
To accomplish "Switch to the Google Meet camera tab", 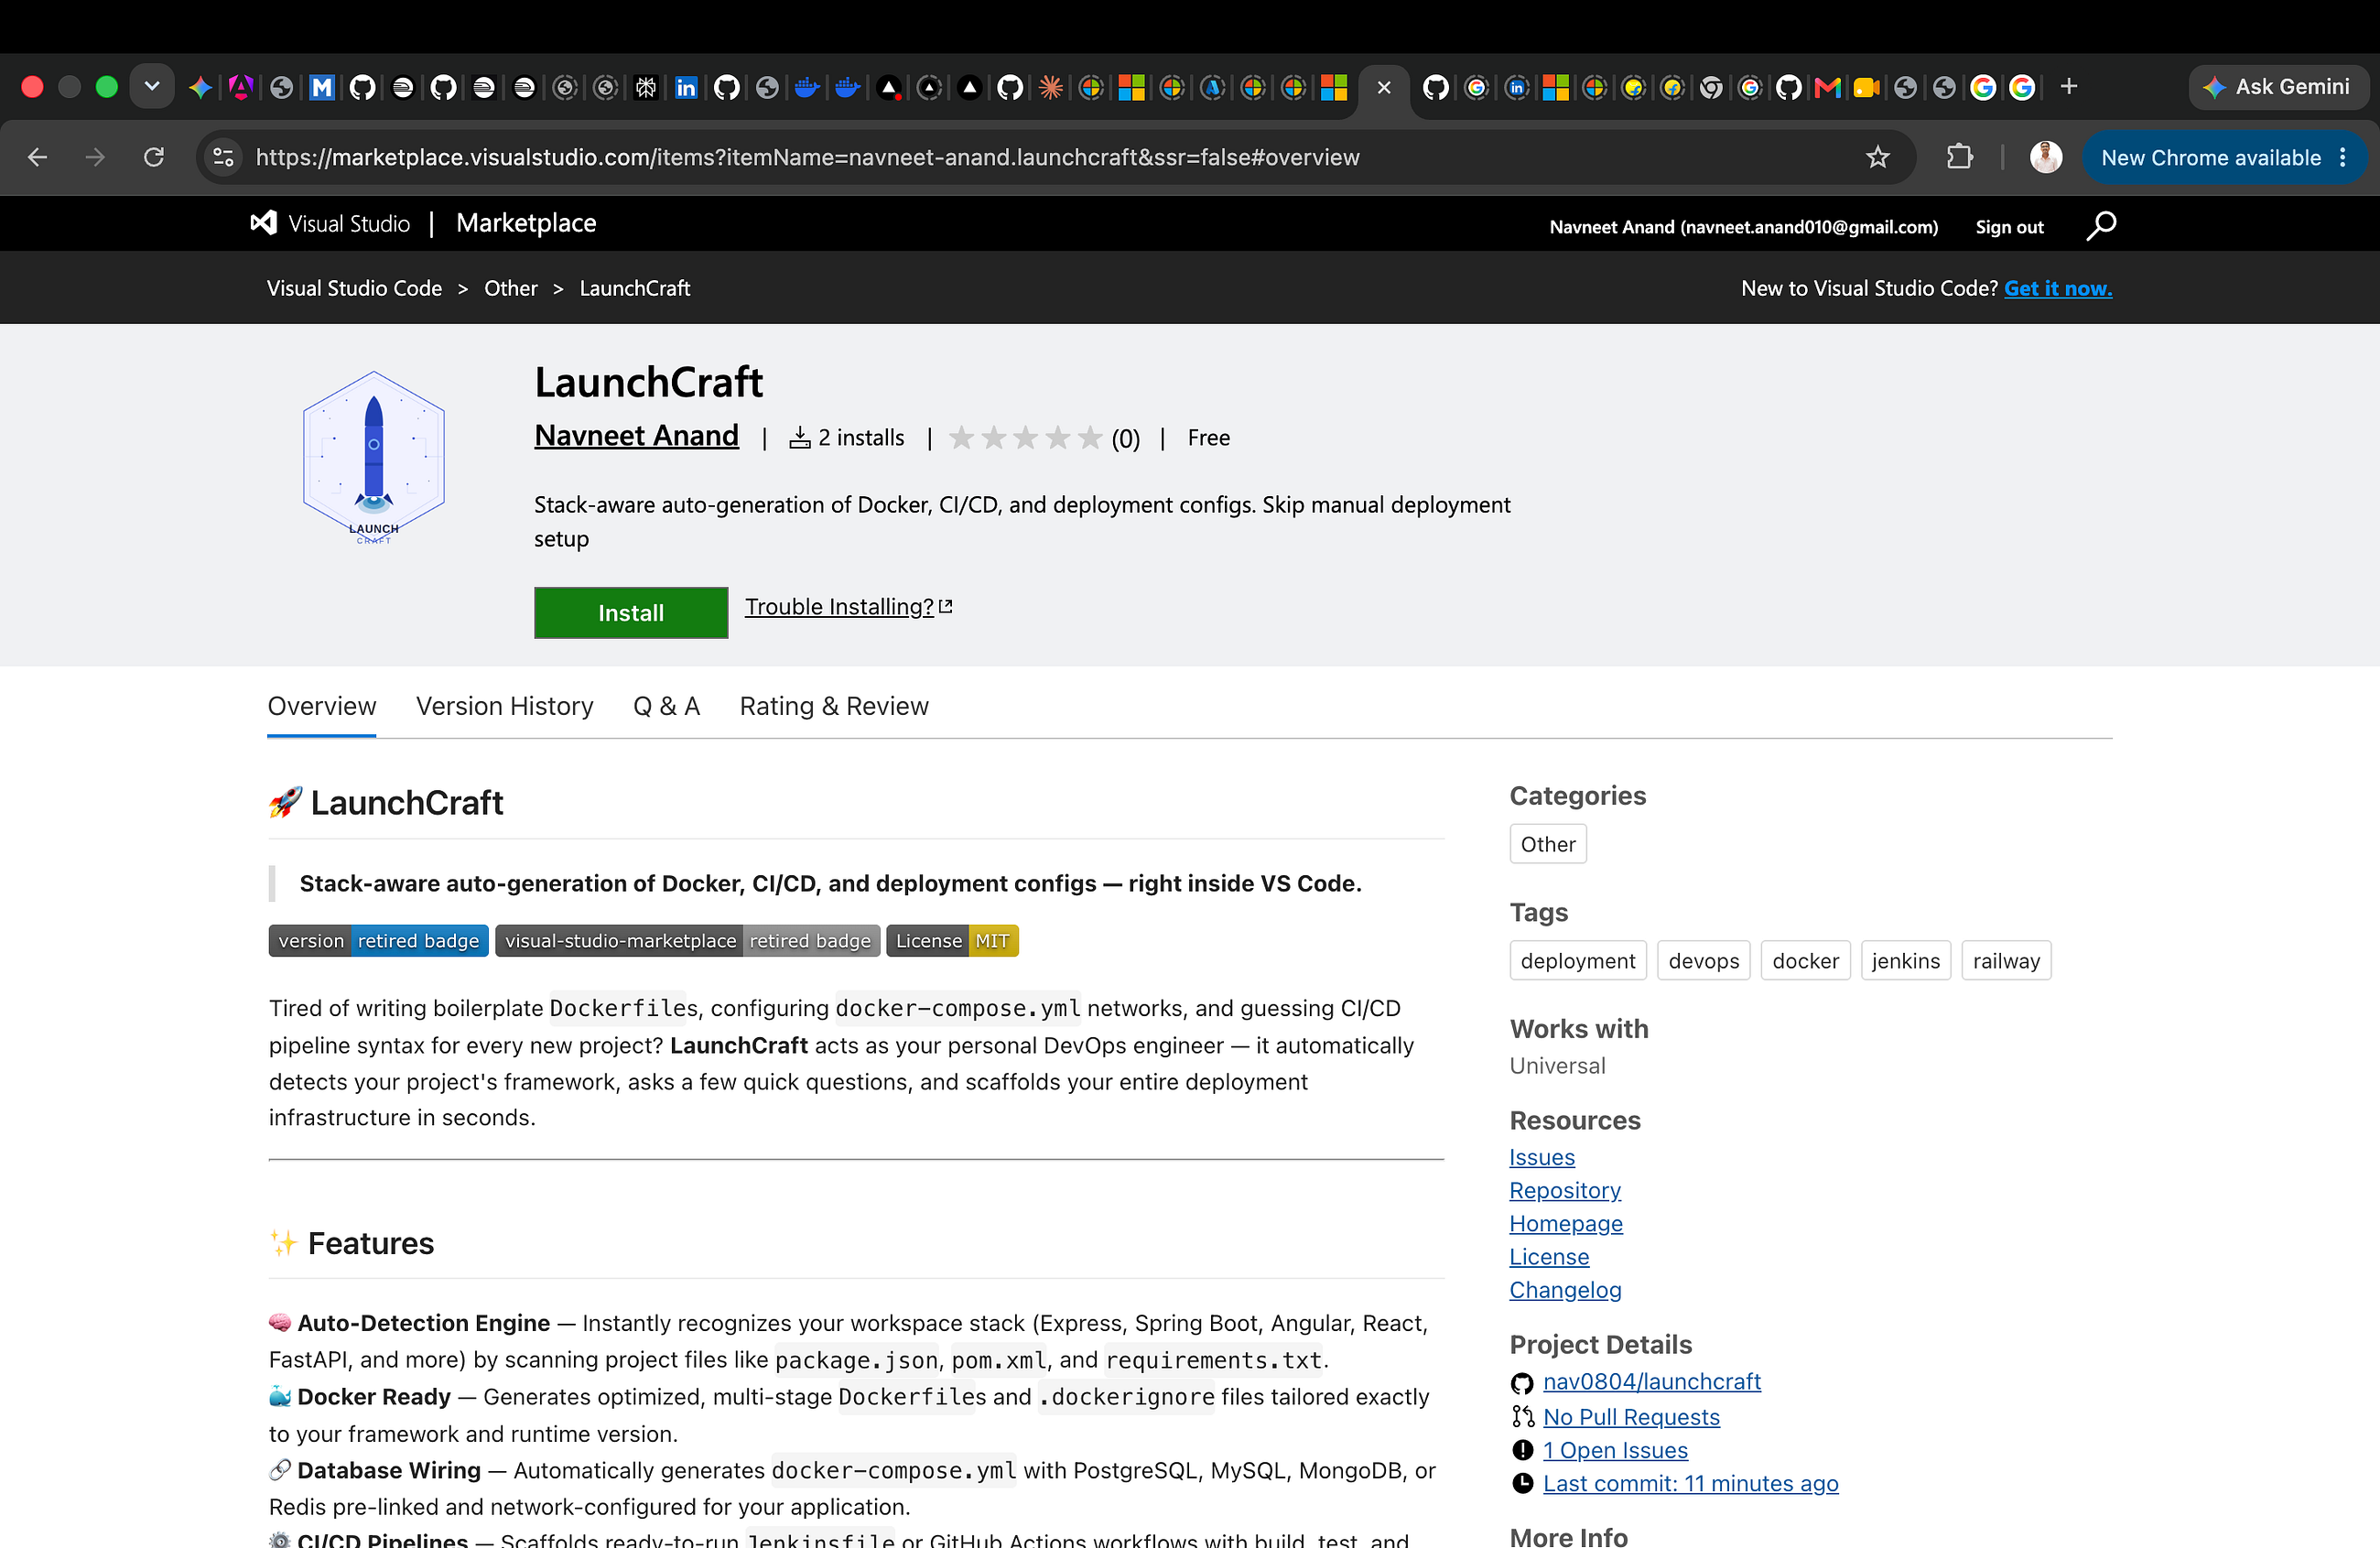I will 1866,88.
